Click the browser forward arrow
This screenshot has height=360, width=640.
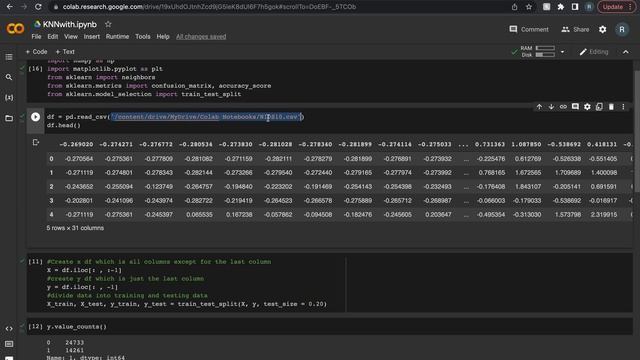(24, 7)
